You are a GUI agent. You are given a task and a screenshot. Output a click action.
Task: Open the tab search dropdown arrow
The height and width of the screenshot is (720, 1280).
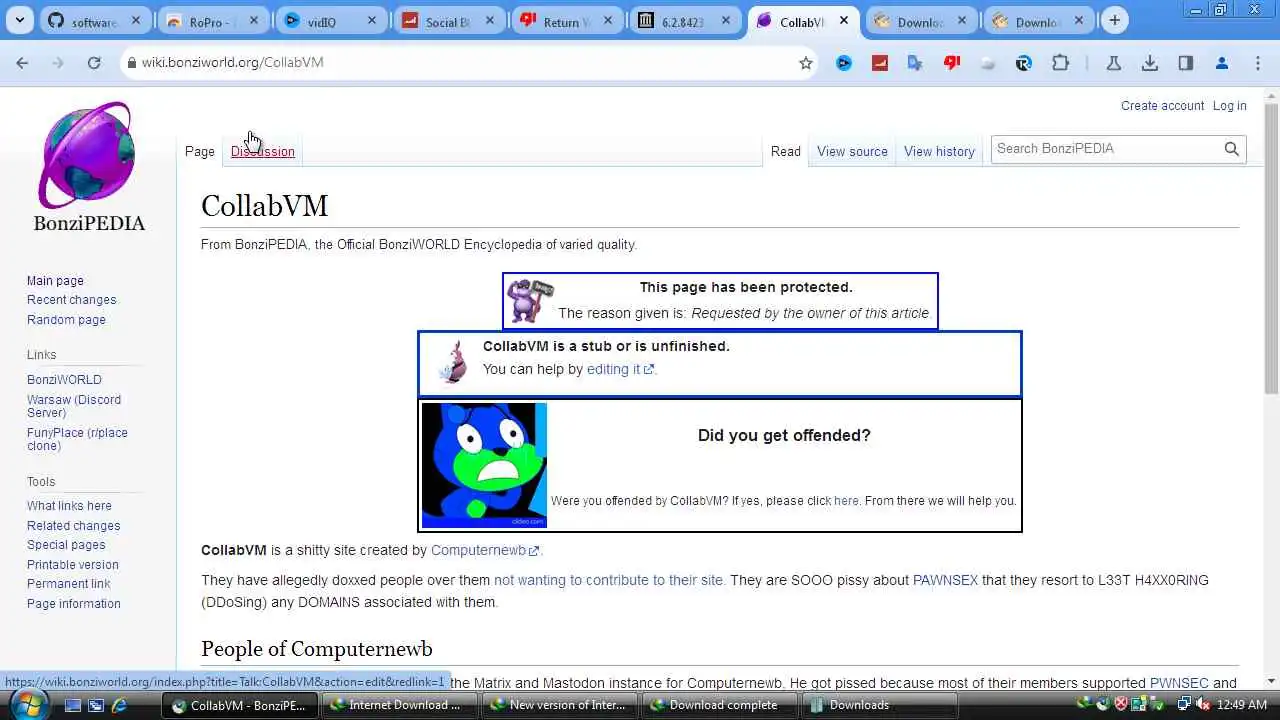tap(20, 21)
